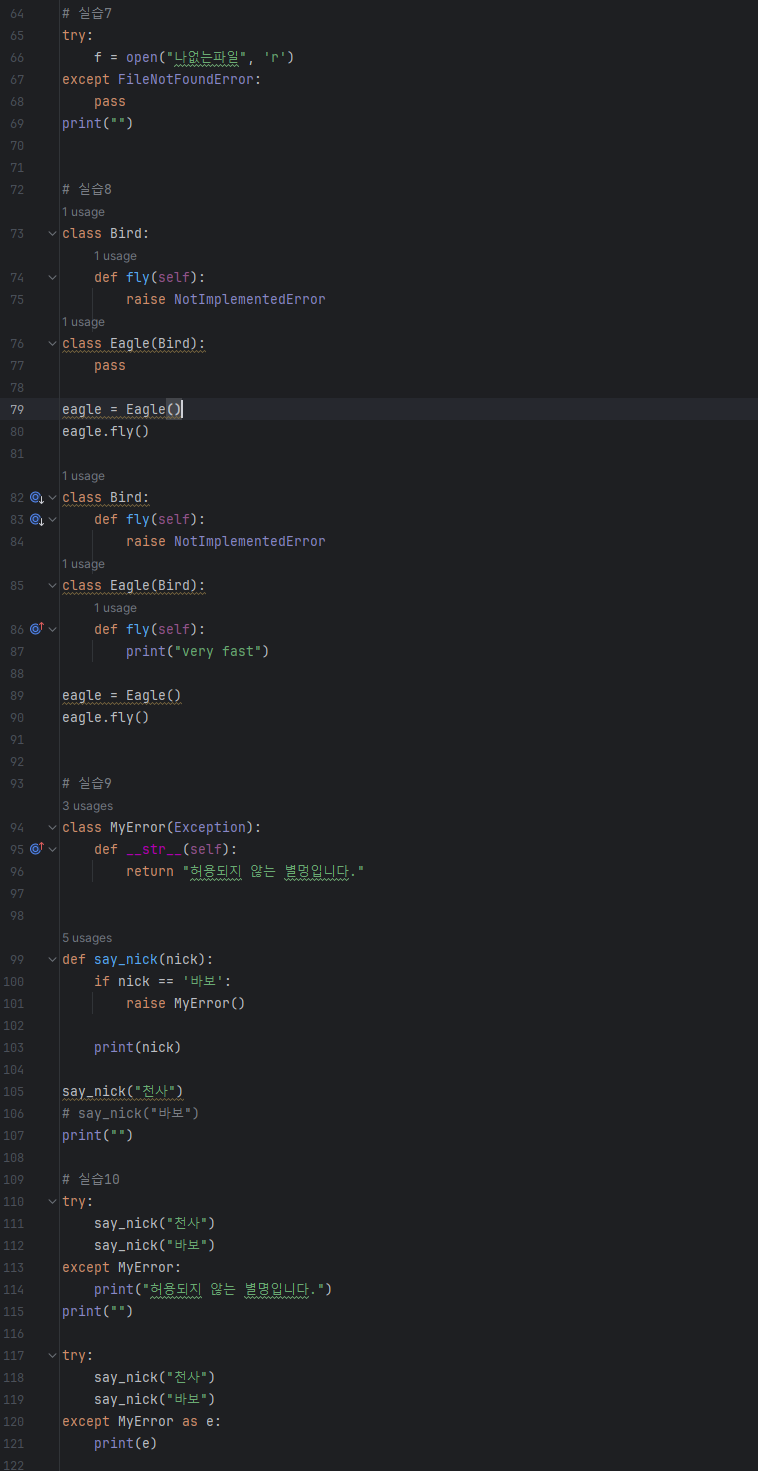Click print with 허용되지 않는 별명입니다 on line 114
Screen dimensions: 758x1471
[x=212, y=1289]
